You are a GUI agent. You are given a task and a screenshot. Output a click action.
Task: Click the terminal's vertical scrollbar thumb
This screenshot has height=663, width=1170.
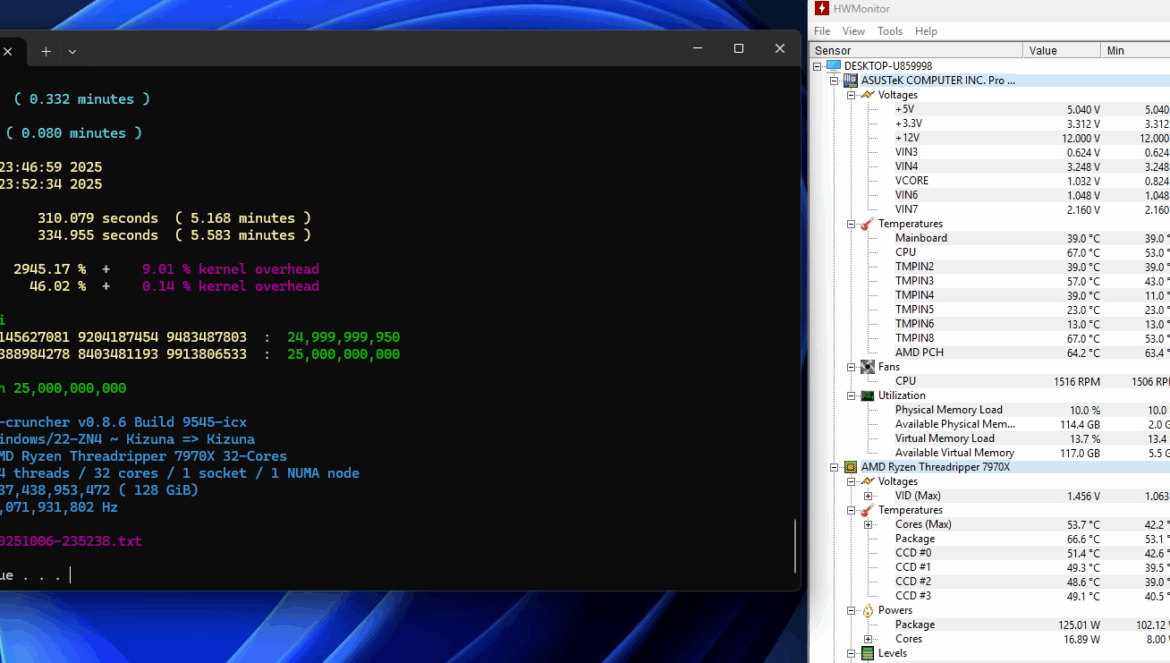[796, 545]
